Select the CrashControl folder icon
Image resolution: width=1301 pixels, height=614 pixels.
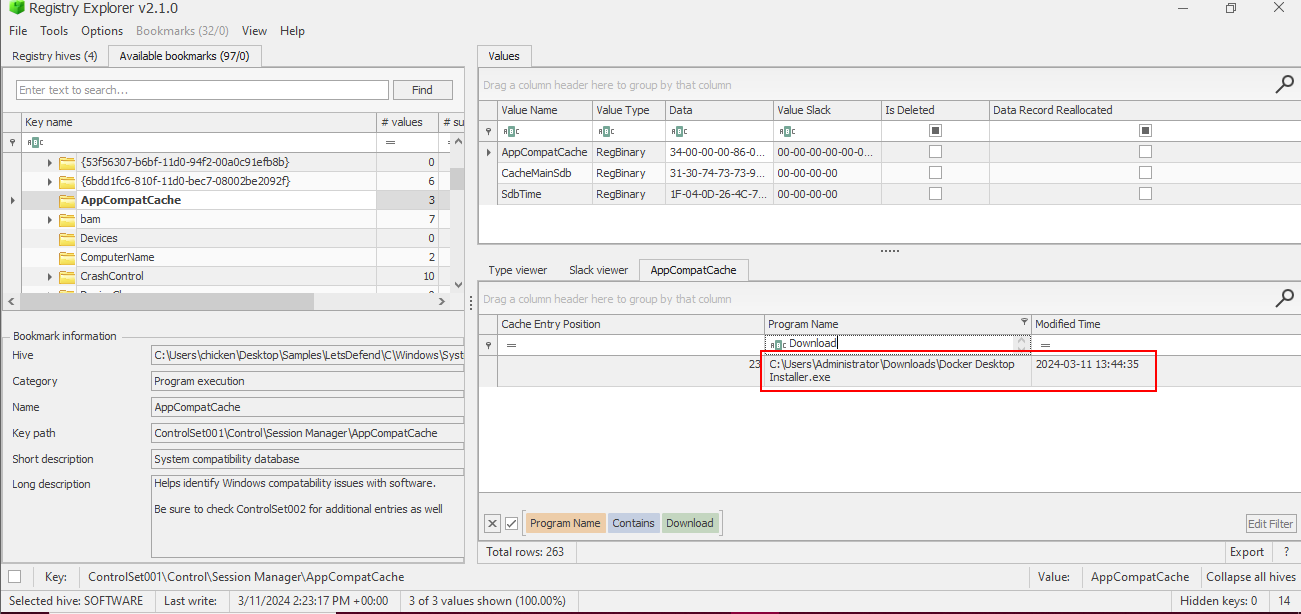click(x=67, y=276)
